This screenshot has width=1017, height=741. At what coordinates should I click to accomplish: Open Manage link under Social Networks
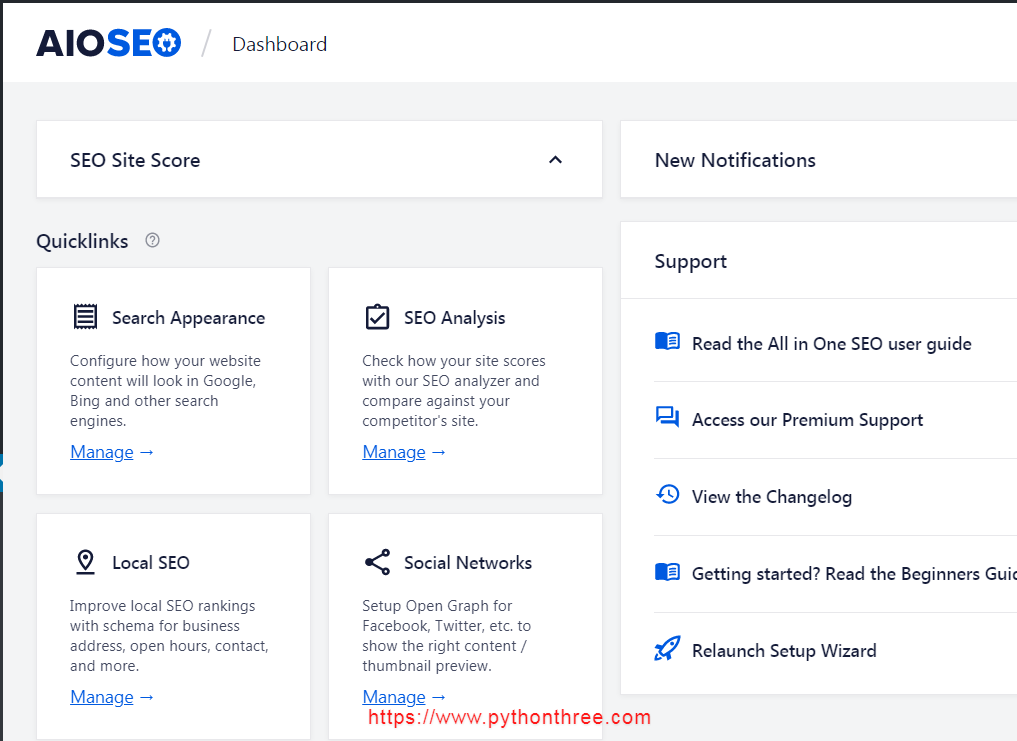pos(394,696)
